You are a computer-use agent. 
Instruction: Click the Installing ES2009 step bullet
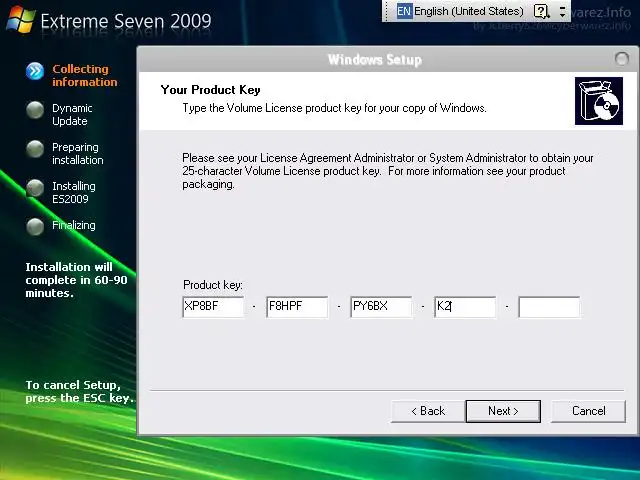(35, 188)
